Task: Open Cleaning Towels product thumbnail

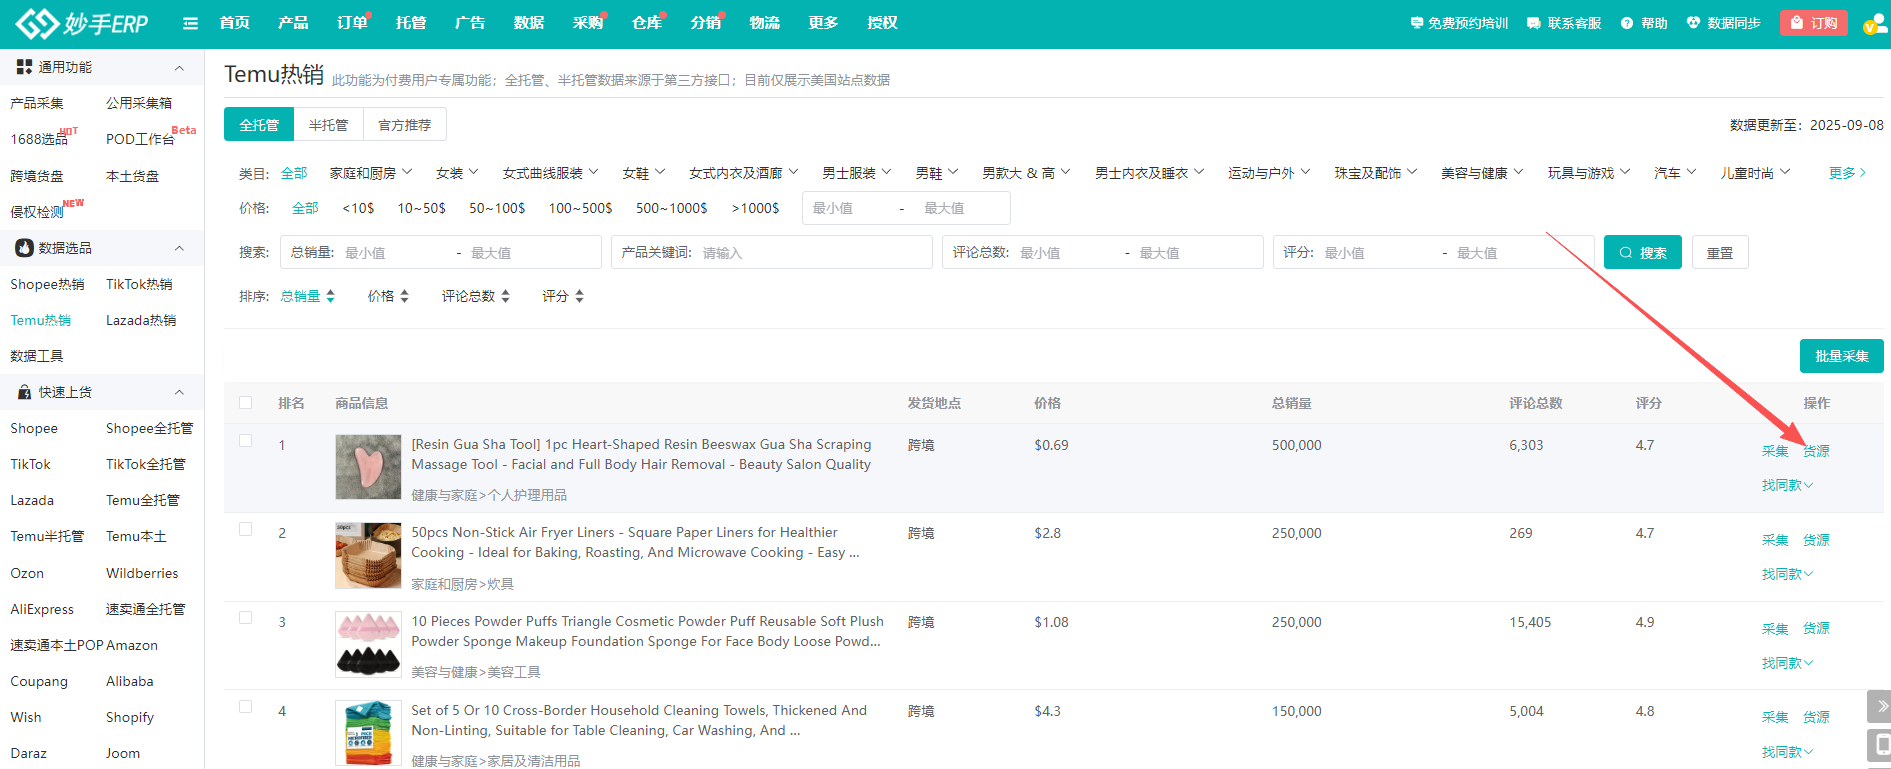Action: [x=368, y=733]
